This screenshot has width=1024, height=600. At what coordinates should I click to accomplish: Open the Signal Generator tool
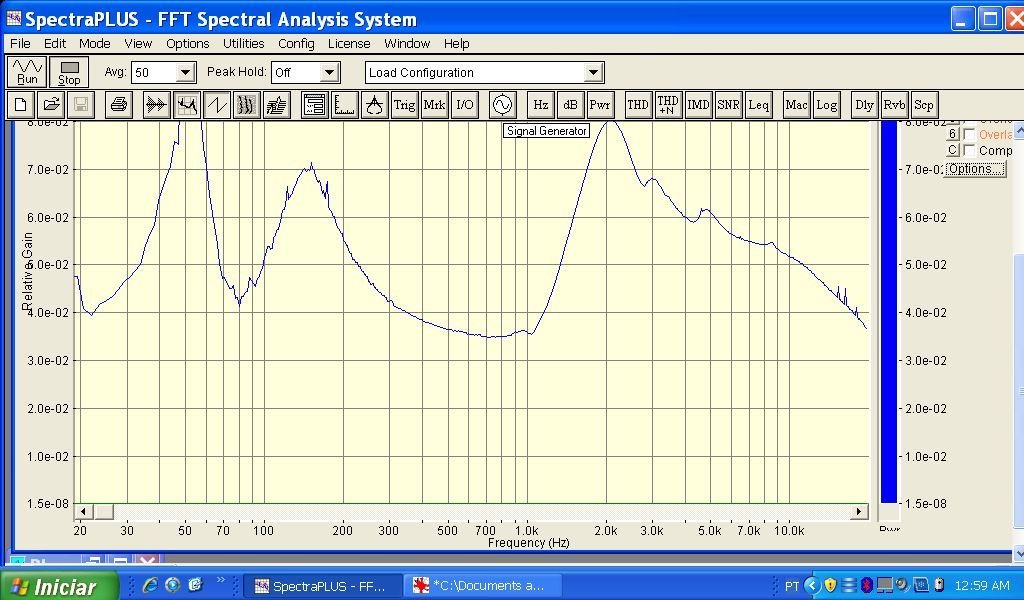tap(502, 105)
